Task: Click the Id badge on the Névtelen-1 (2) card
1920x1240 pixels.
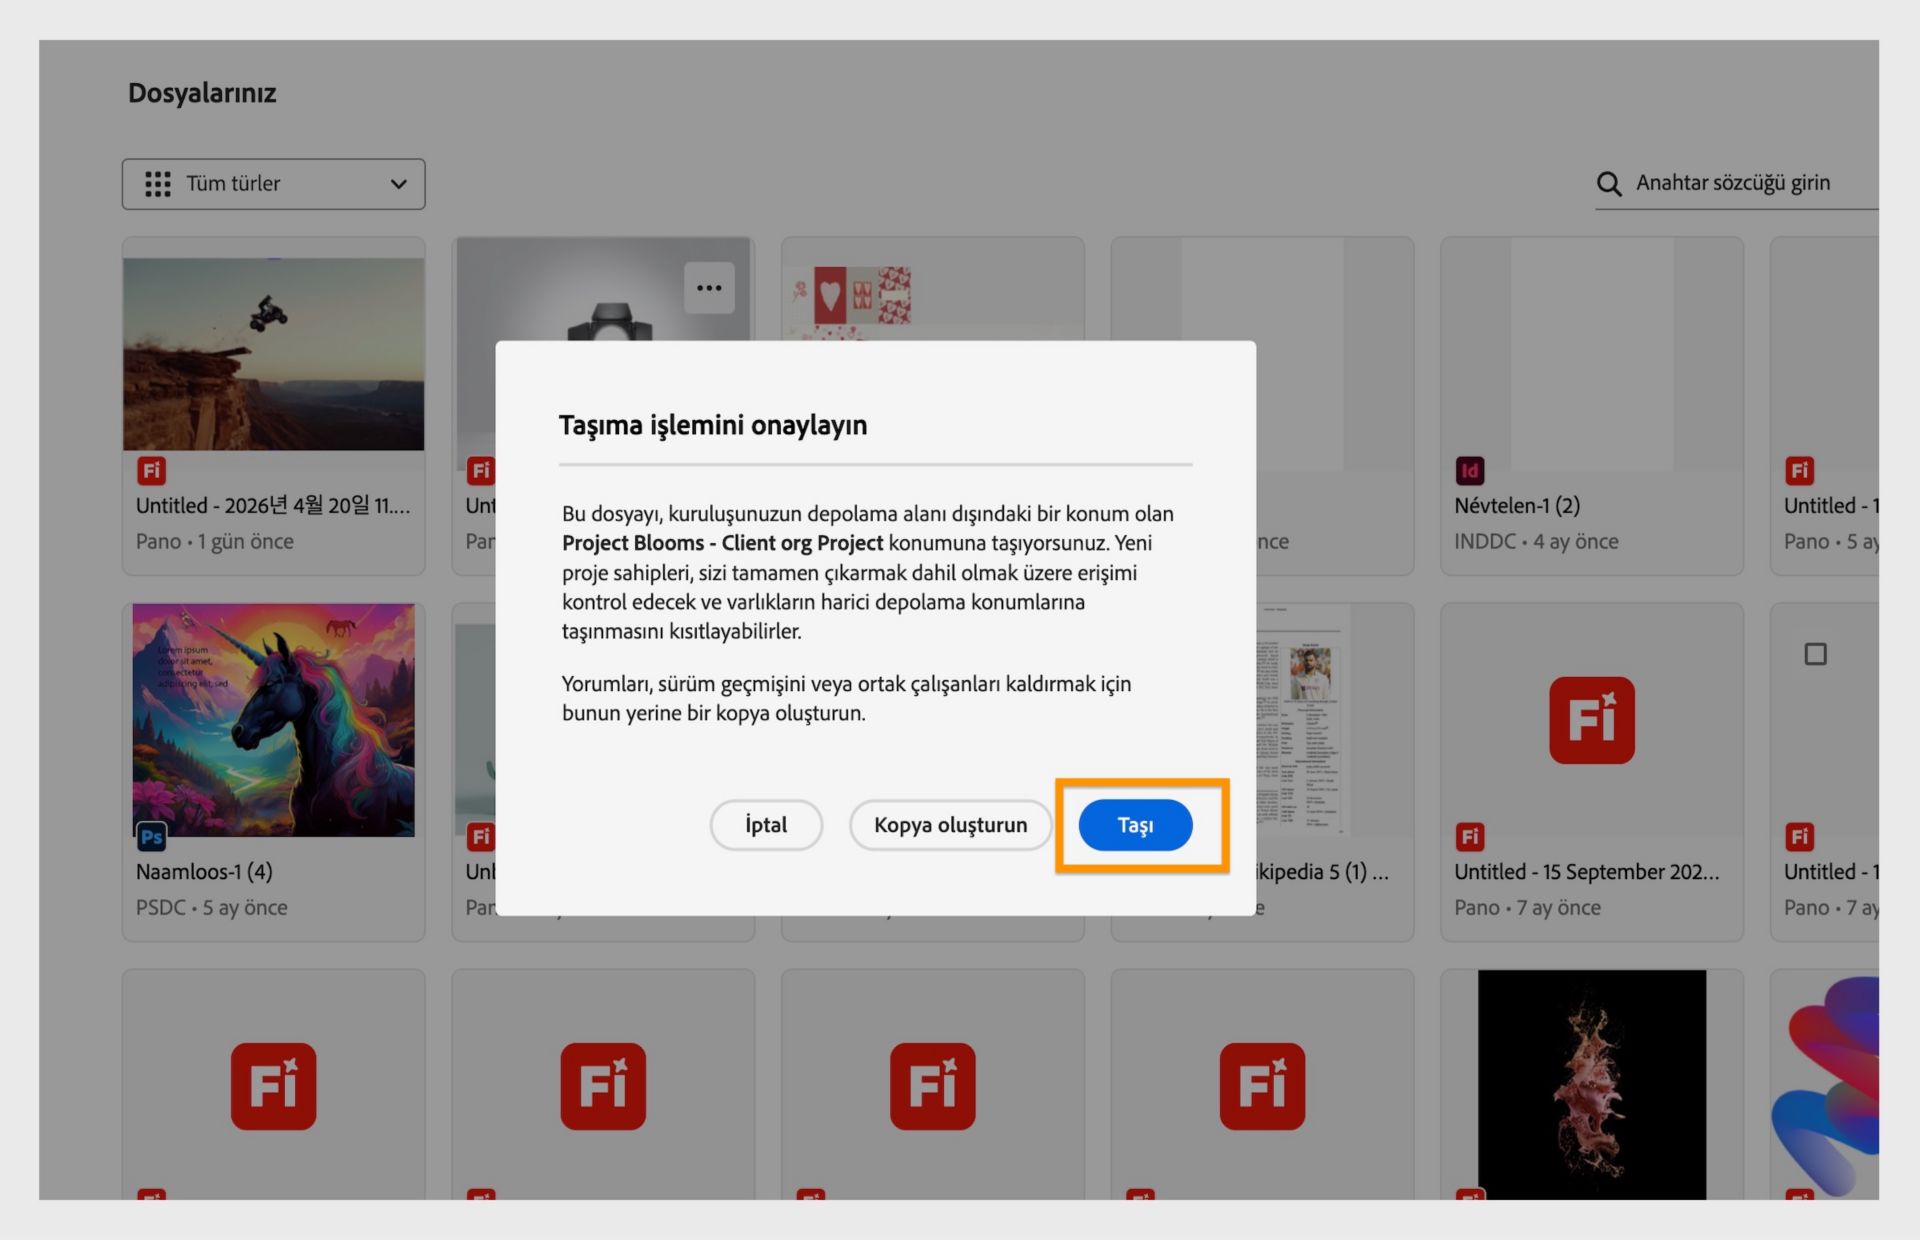Action: point(1470,470)
